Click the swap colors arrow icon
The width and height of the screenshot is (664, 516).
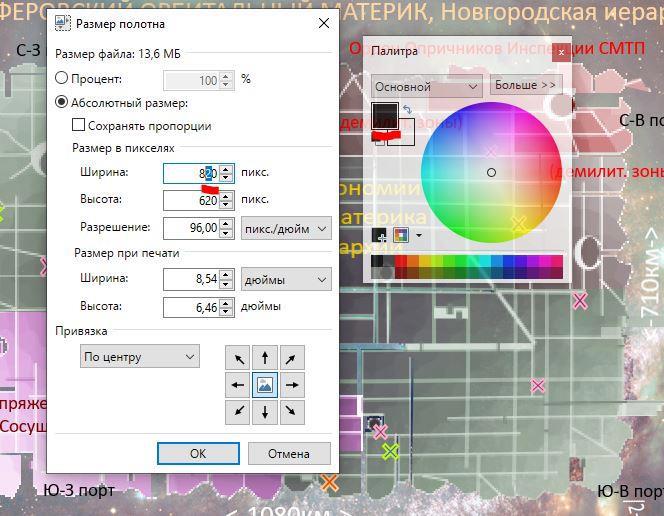pos(408,110)
